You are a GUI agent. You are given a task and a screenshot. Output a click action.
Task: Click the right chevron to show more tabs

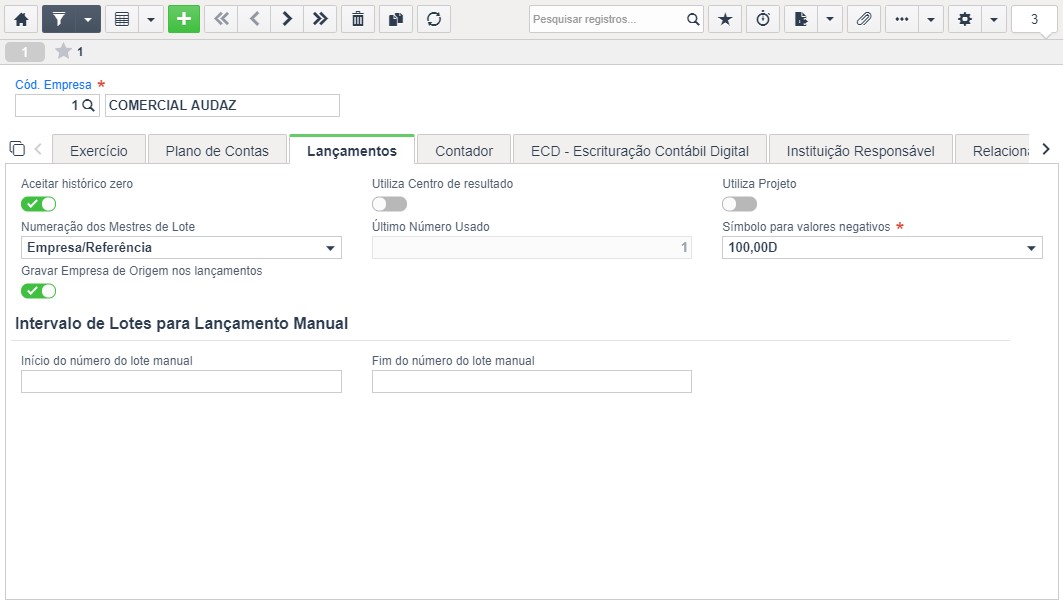click(x=1046, y=149)
